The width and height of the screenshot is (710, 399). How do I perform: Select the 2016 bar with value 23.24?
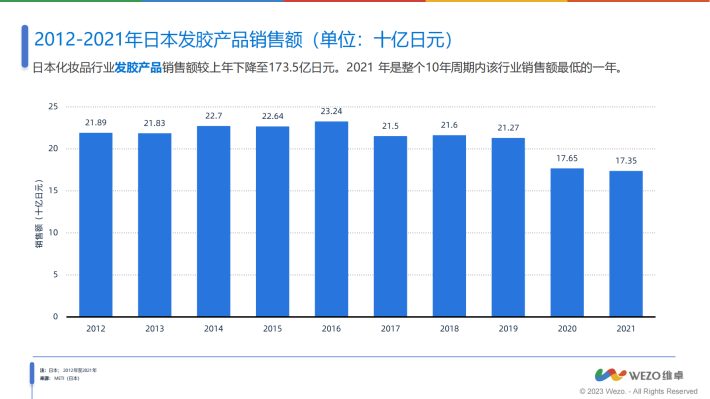[x=331, y=219]
